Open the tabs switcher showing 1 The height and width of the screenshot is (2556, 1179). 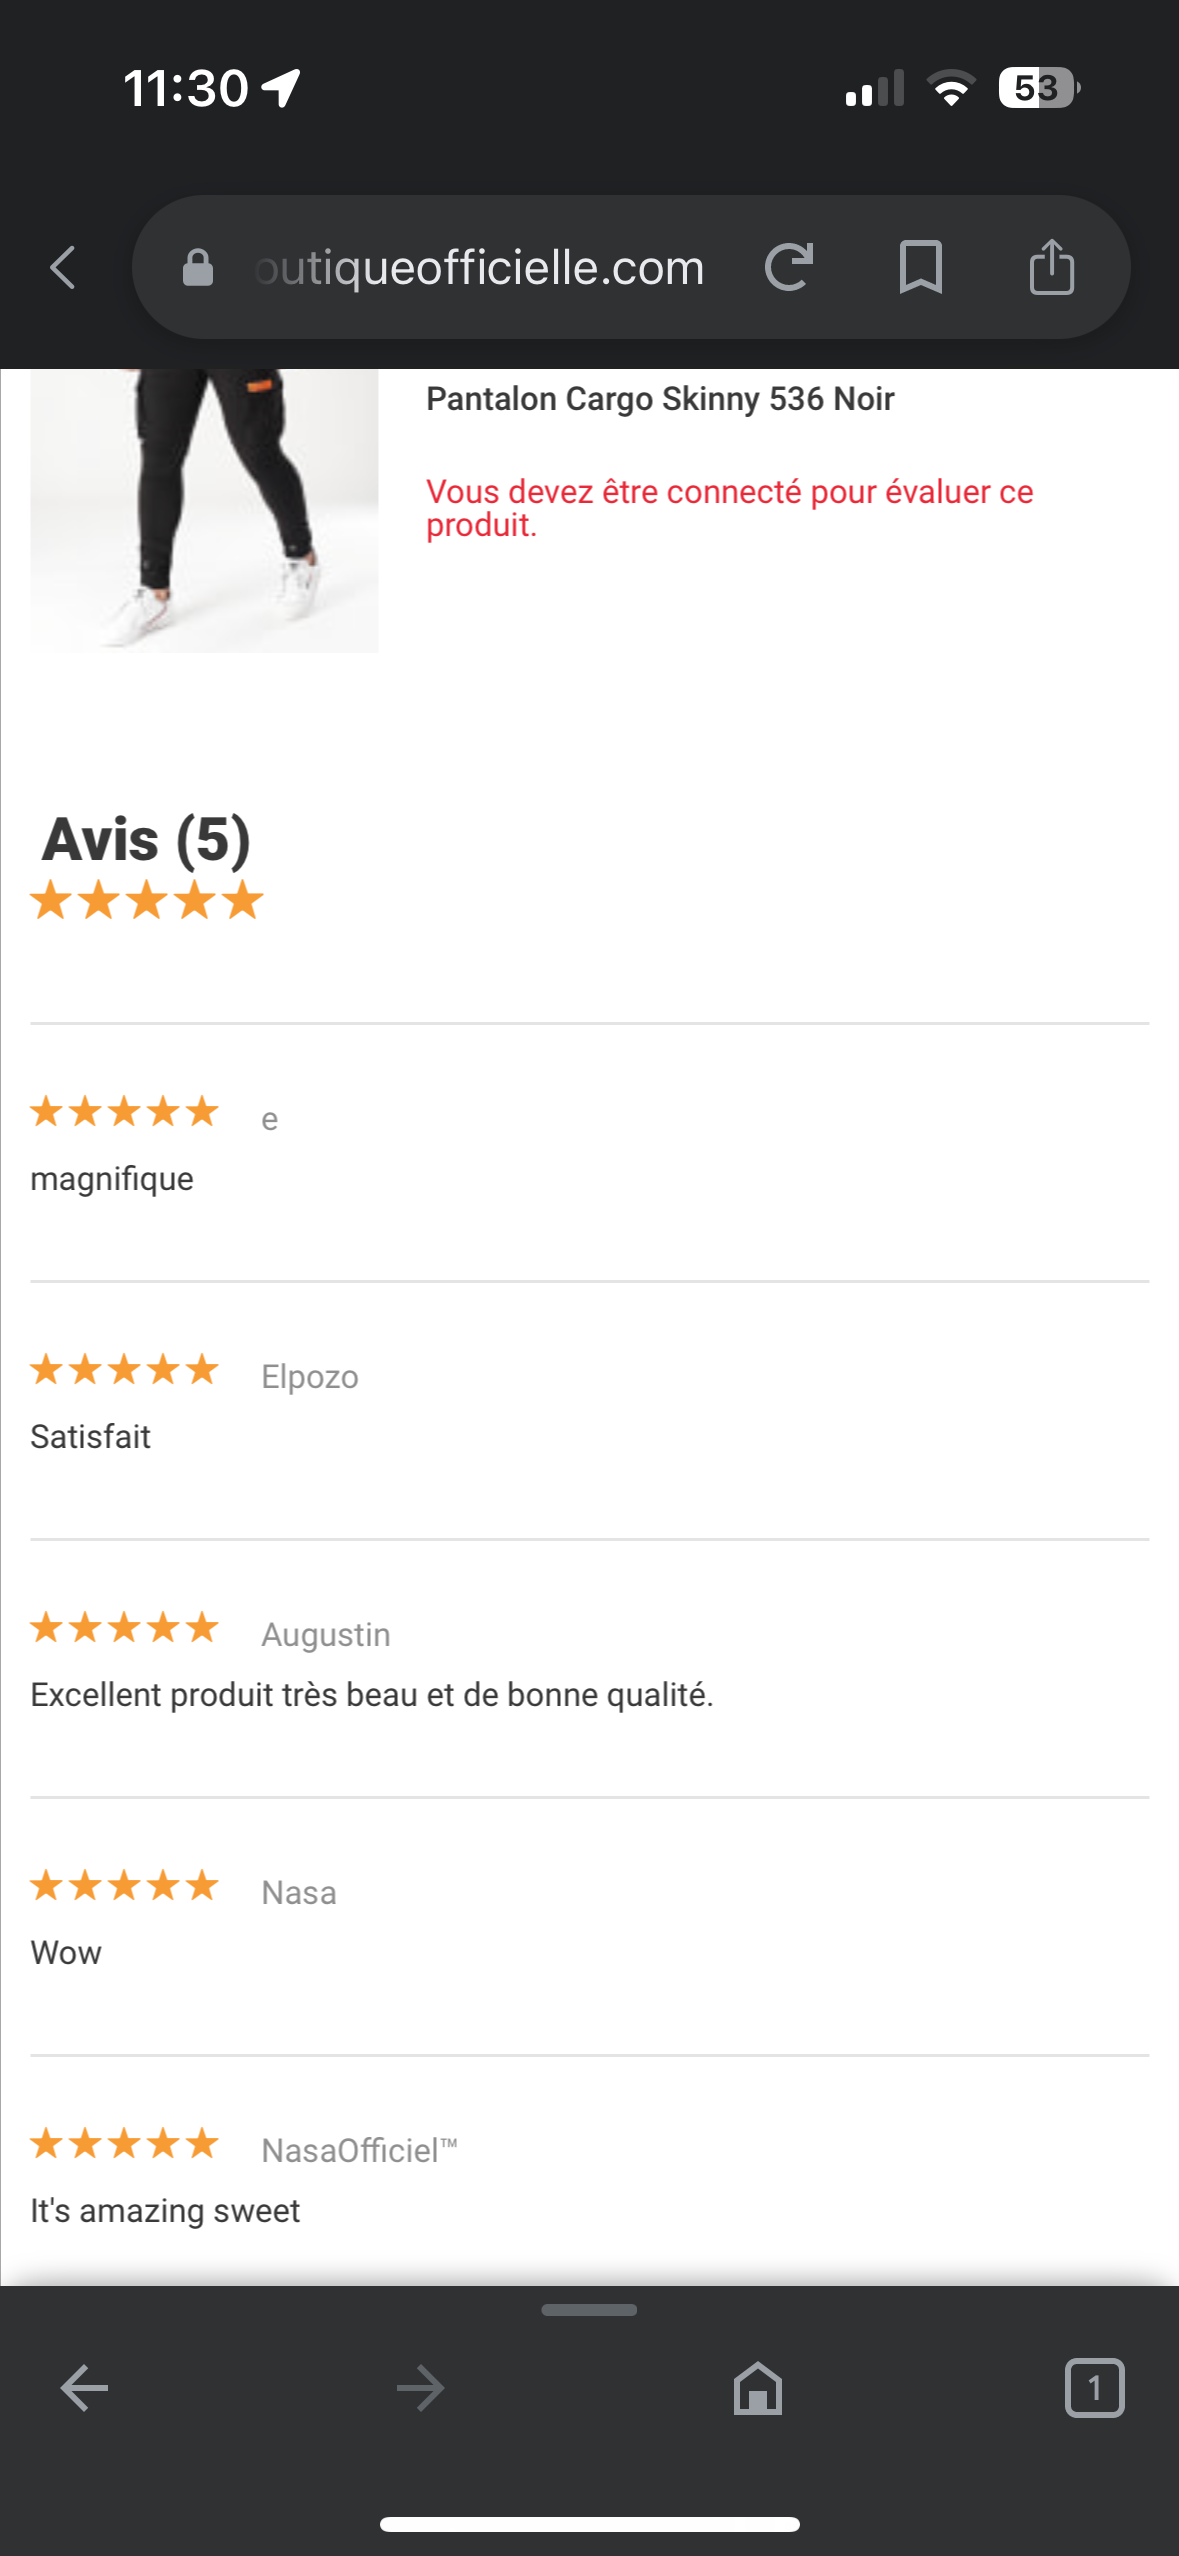(x=1094, y=2388)
